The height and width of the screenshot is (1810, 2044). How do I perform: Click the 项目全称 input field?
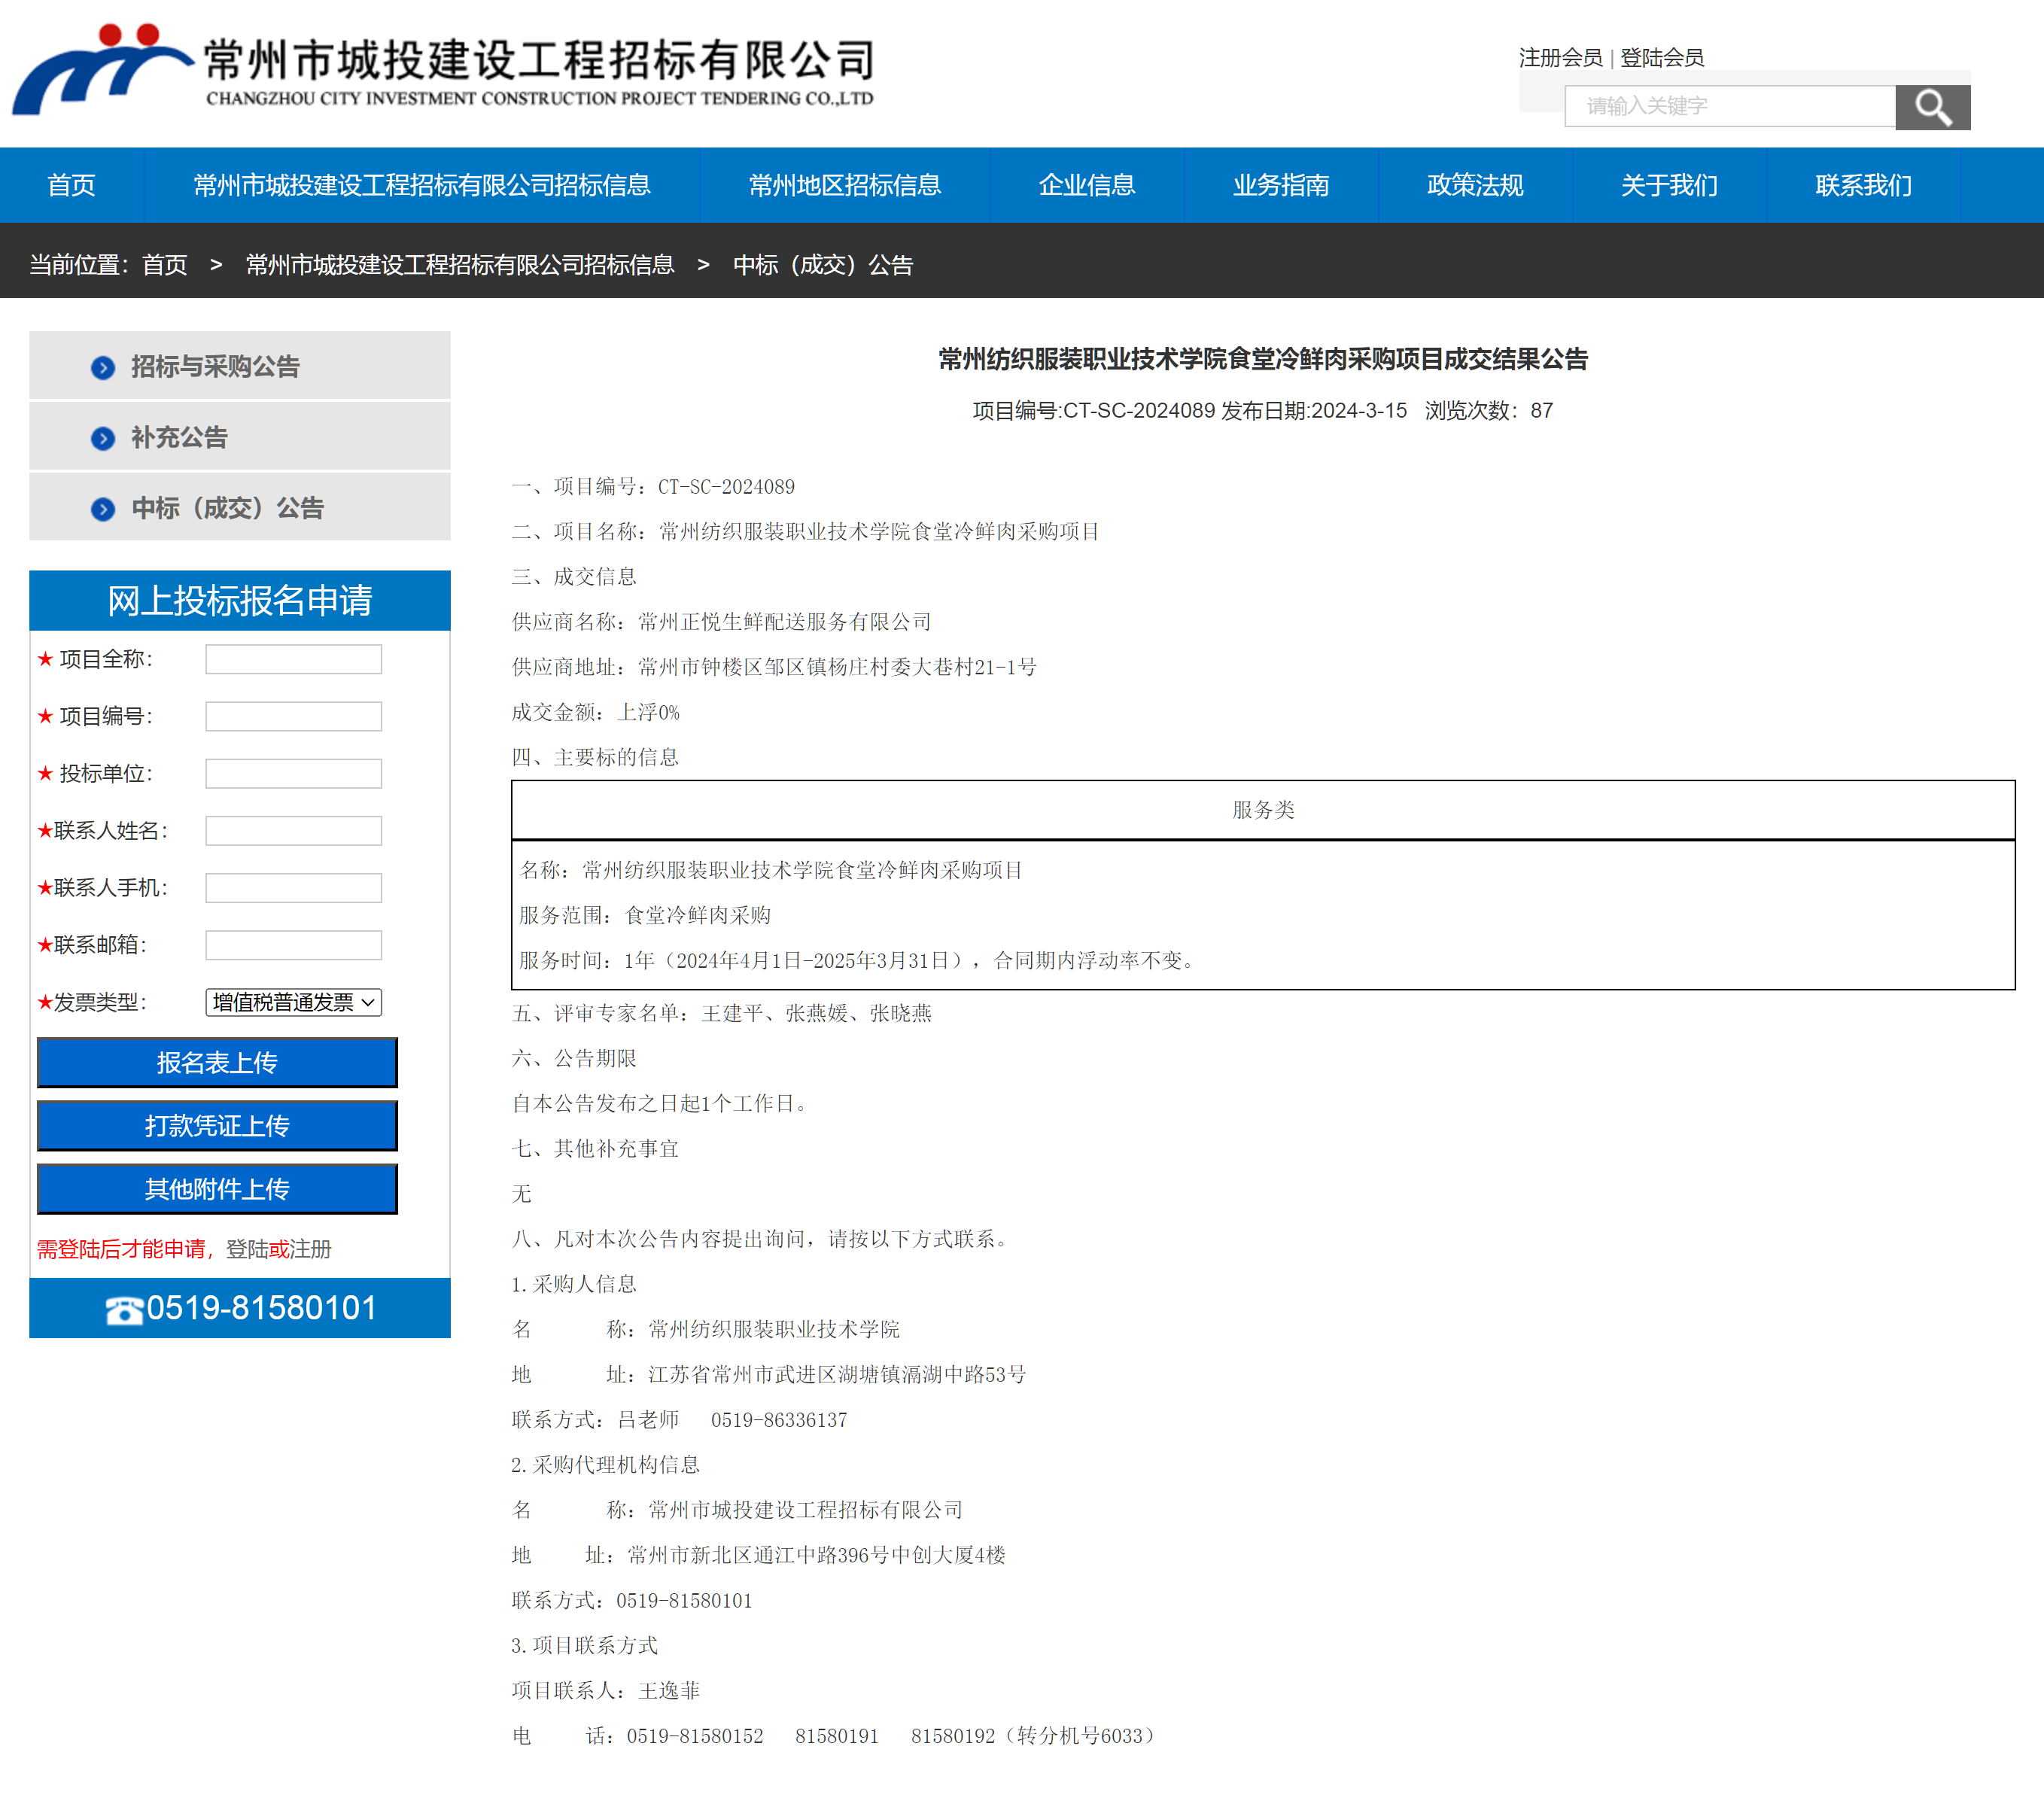coord(293,659)
